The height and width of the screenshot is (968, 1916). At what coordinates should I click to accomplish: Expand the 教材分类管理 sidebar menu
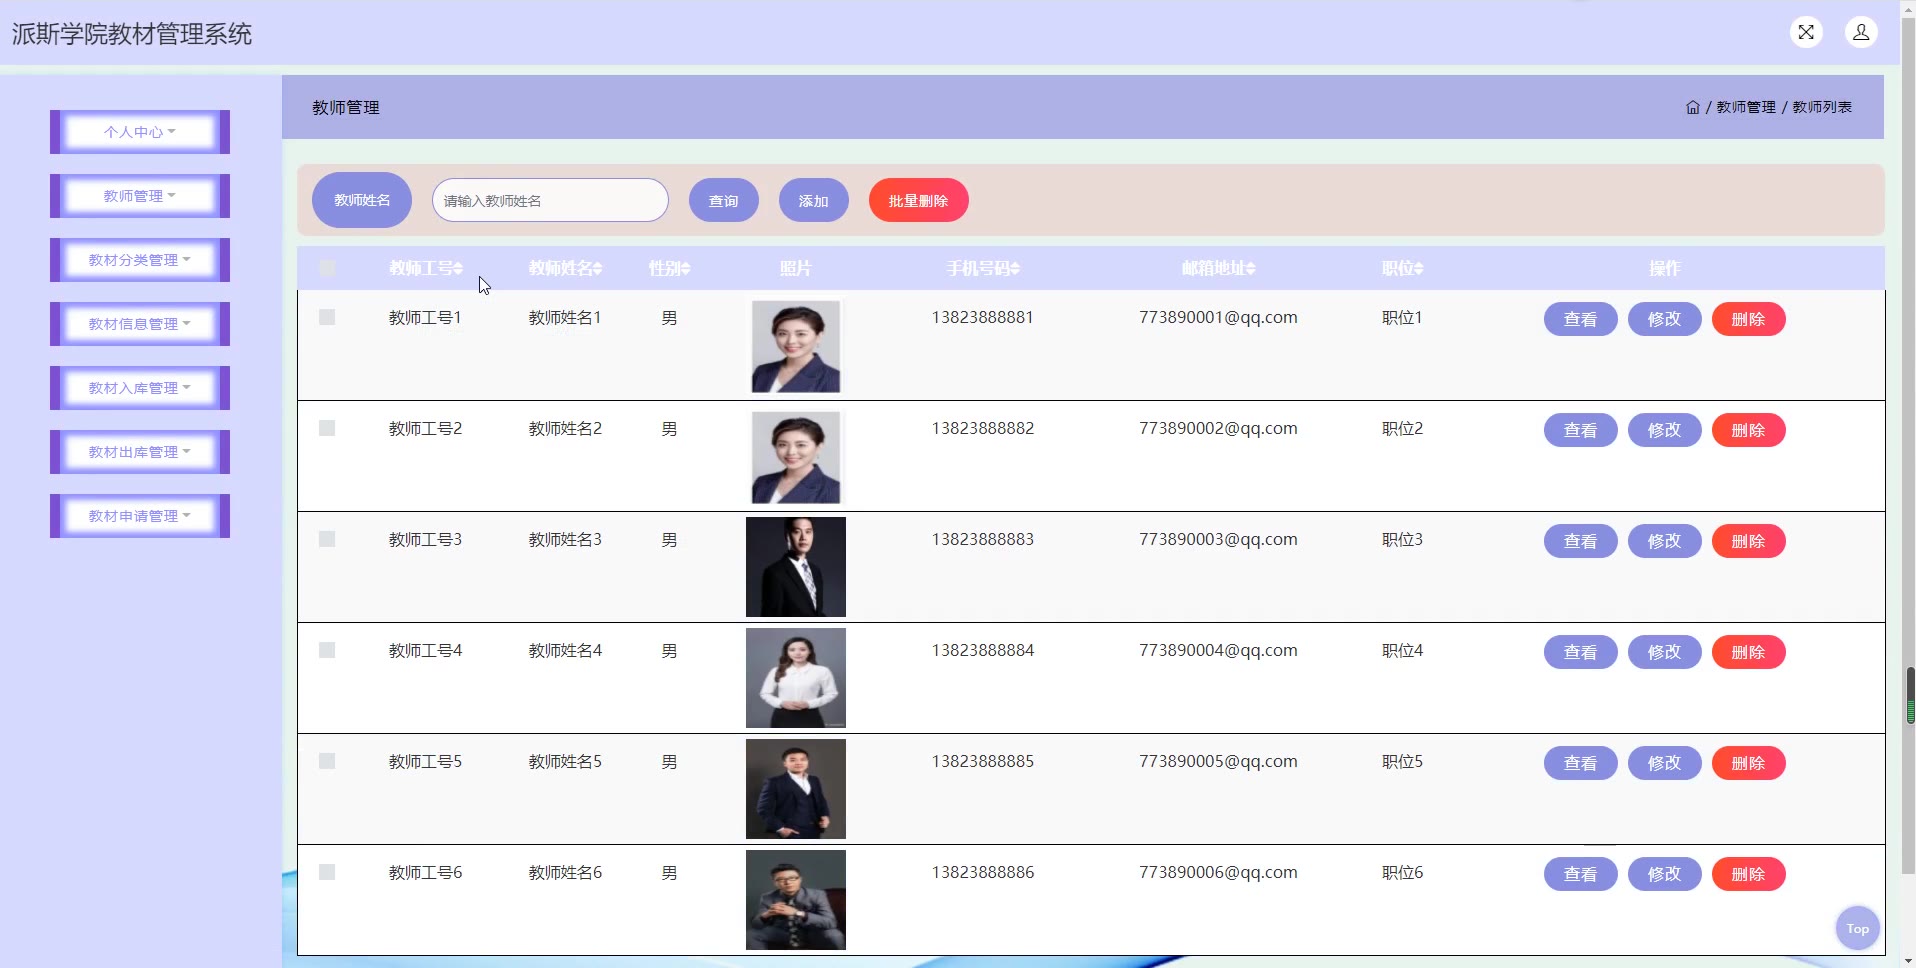pos(140,260)
